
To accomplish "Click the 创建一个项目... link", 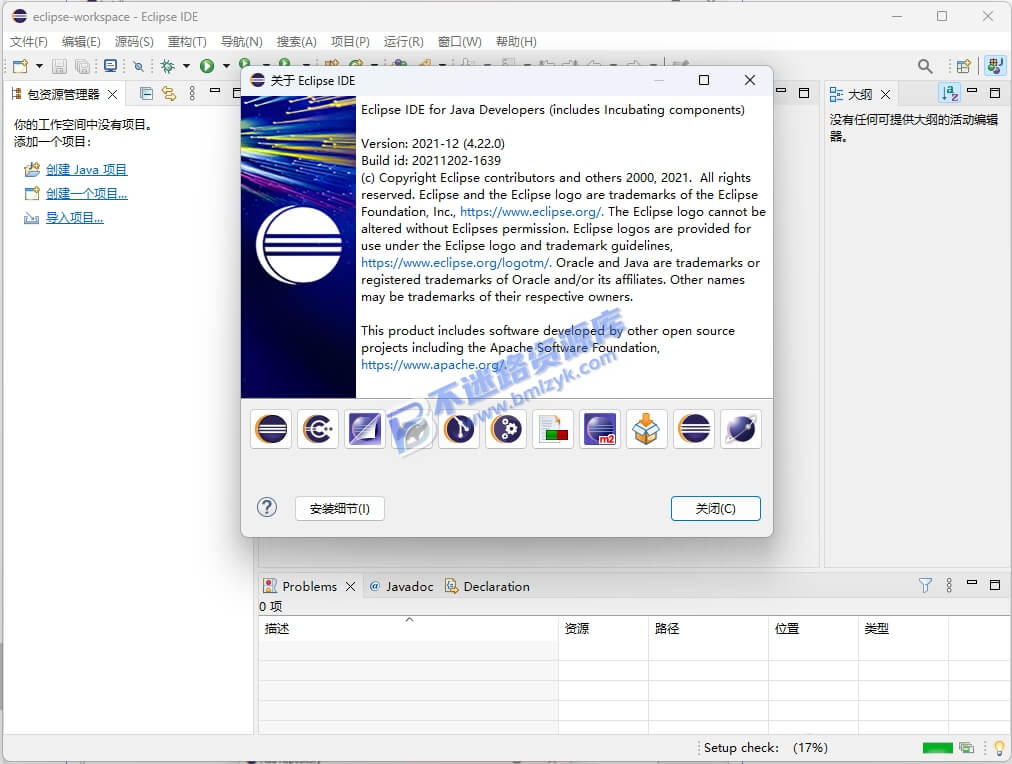I will pyautogui.click(x=86, y=194).
